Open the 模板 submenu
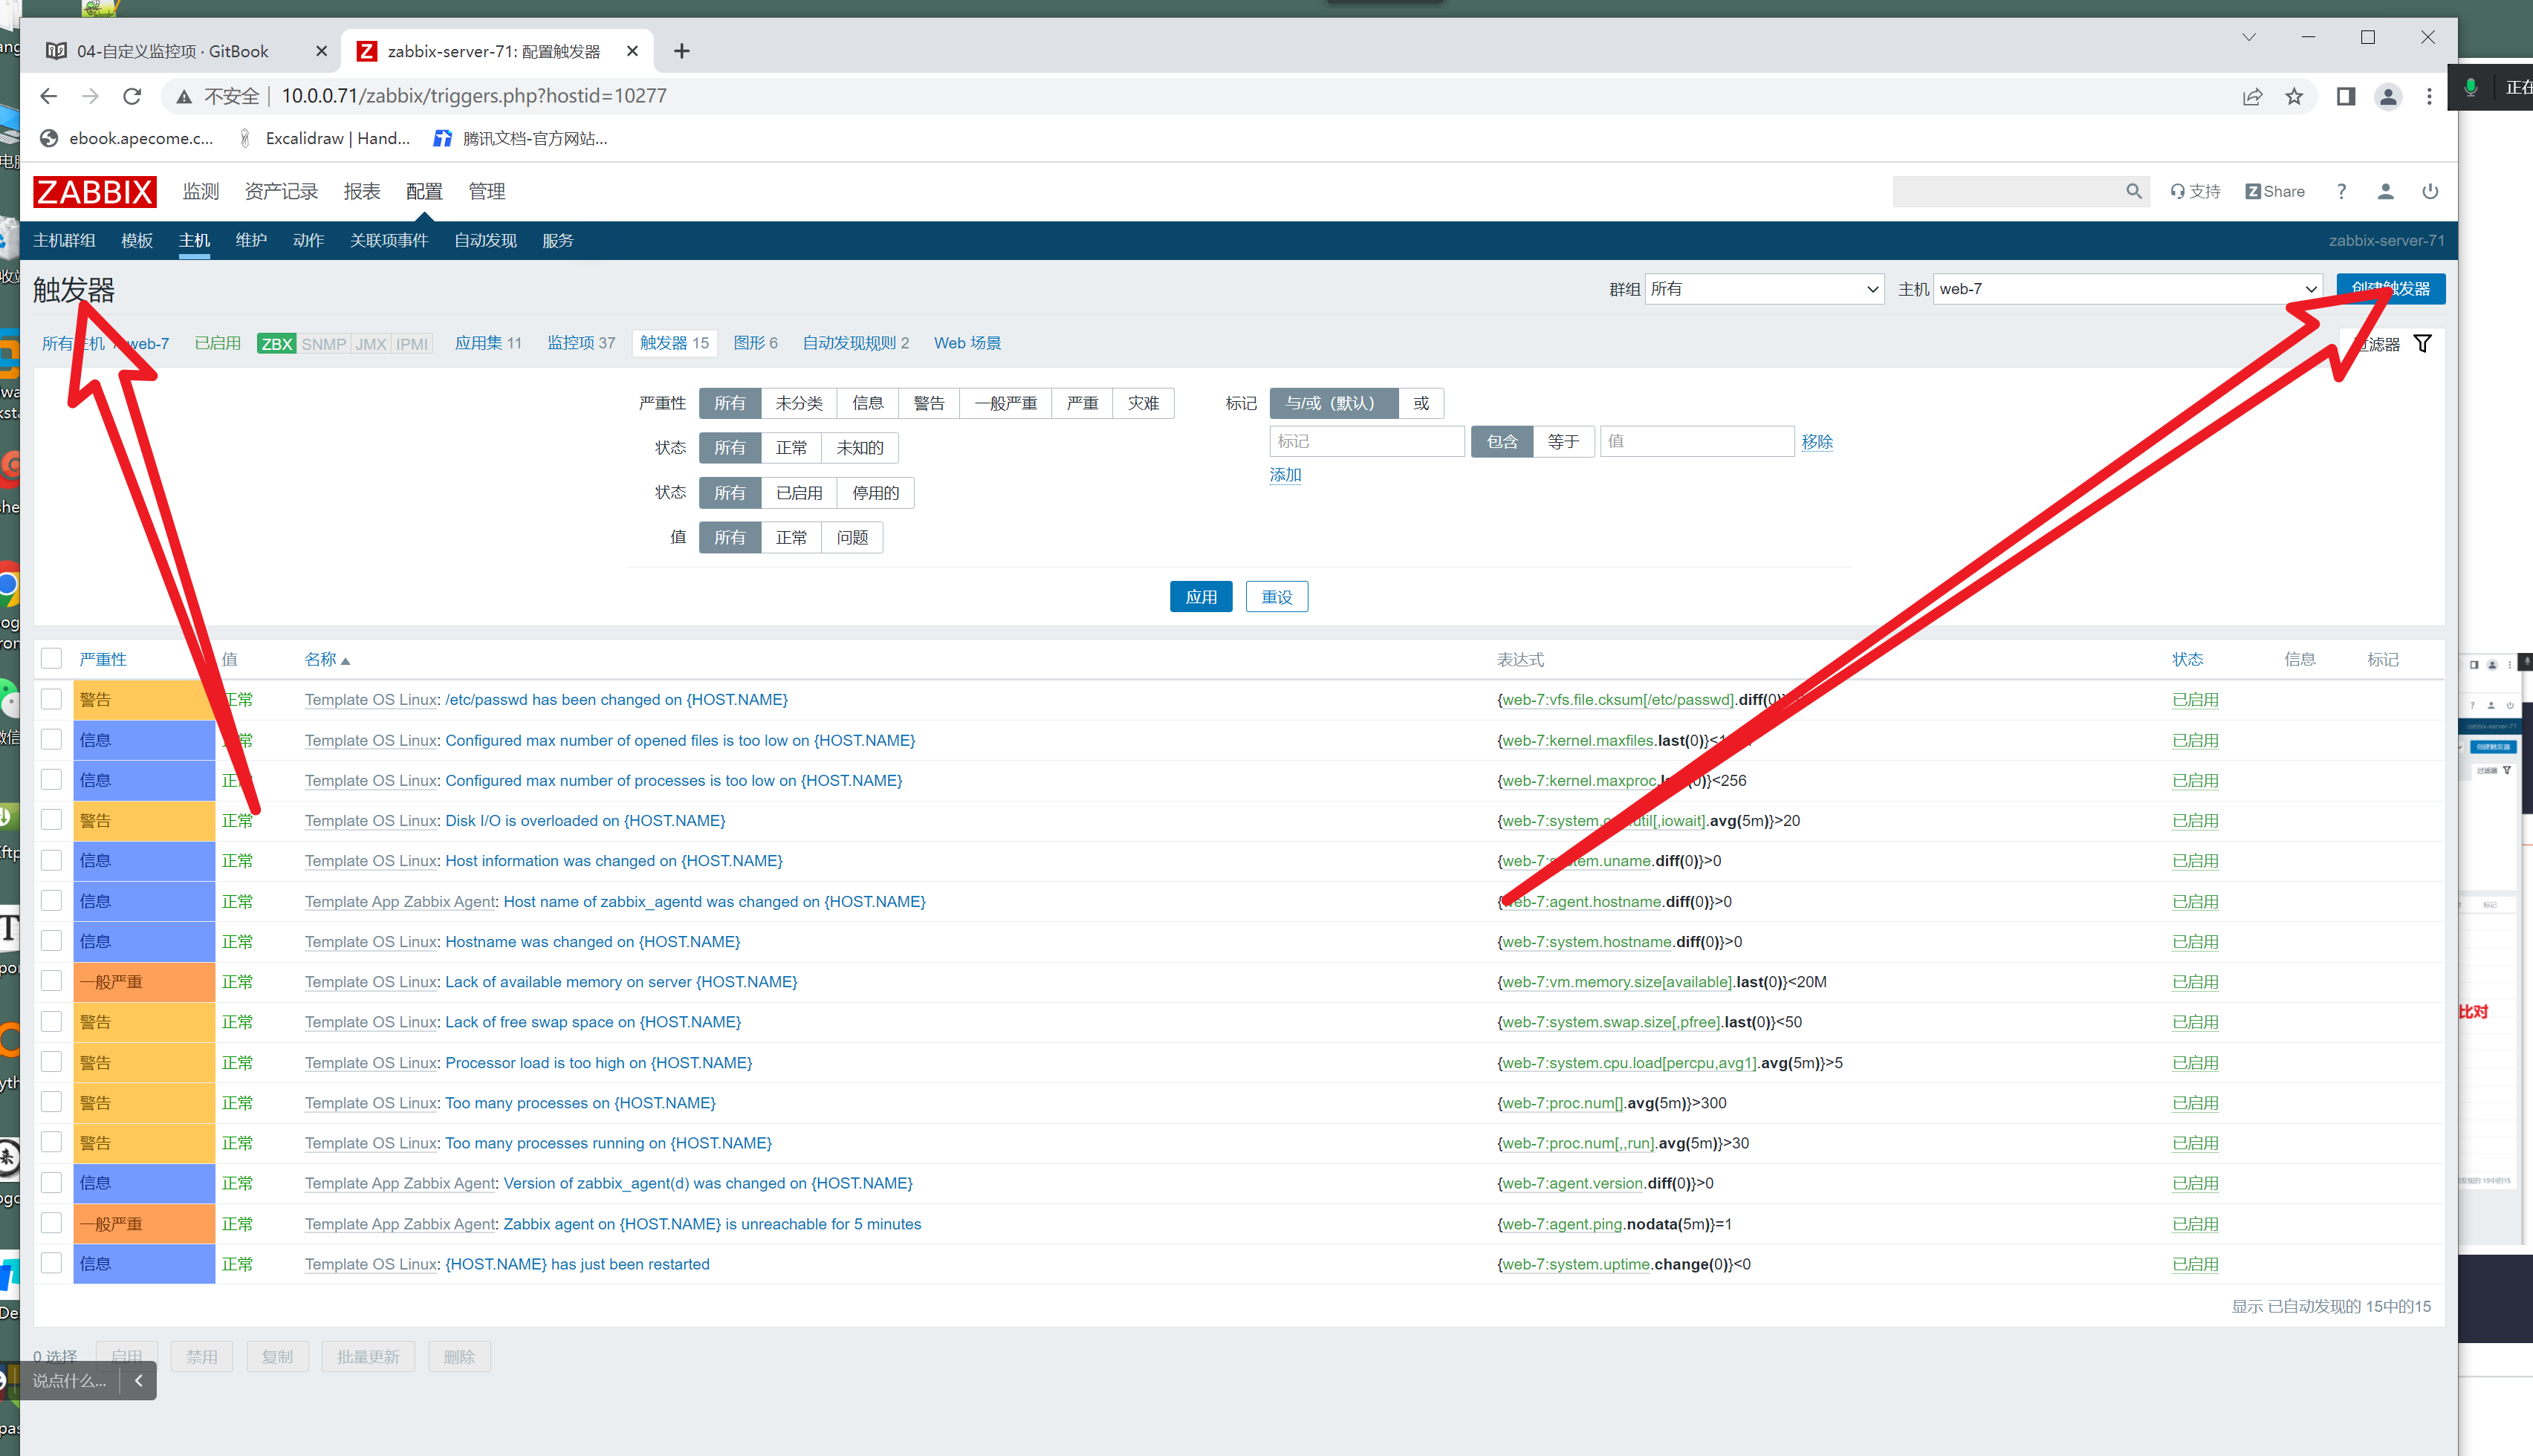Image resolution: width=2533 pixels, height=1456 pixels. click(137, 240)
